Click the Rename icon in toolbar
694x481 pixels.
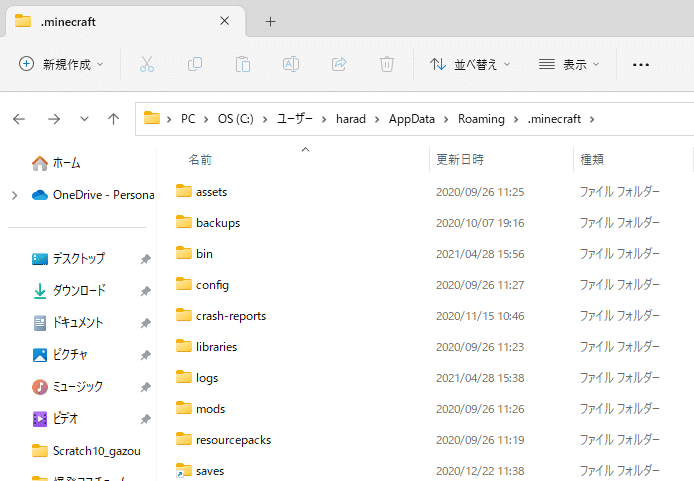pos(291,64)
